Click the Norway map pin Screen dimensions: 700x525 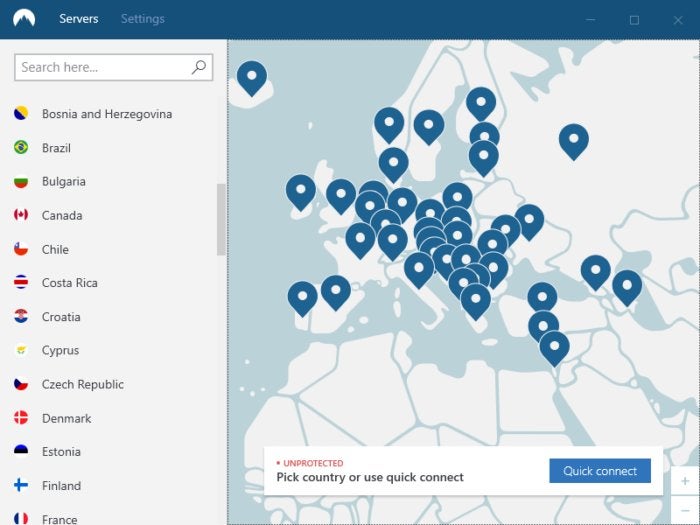(389, 125)
